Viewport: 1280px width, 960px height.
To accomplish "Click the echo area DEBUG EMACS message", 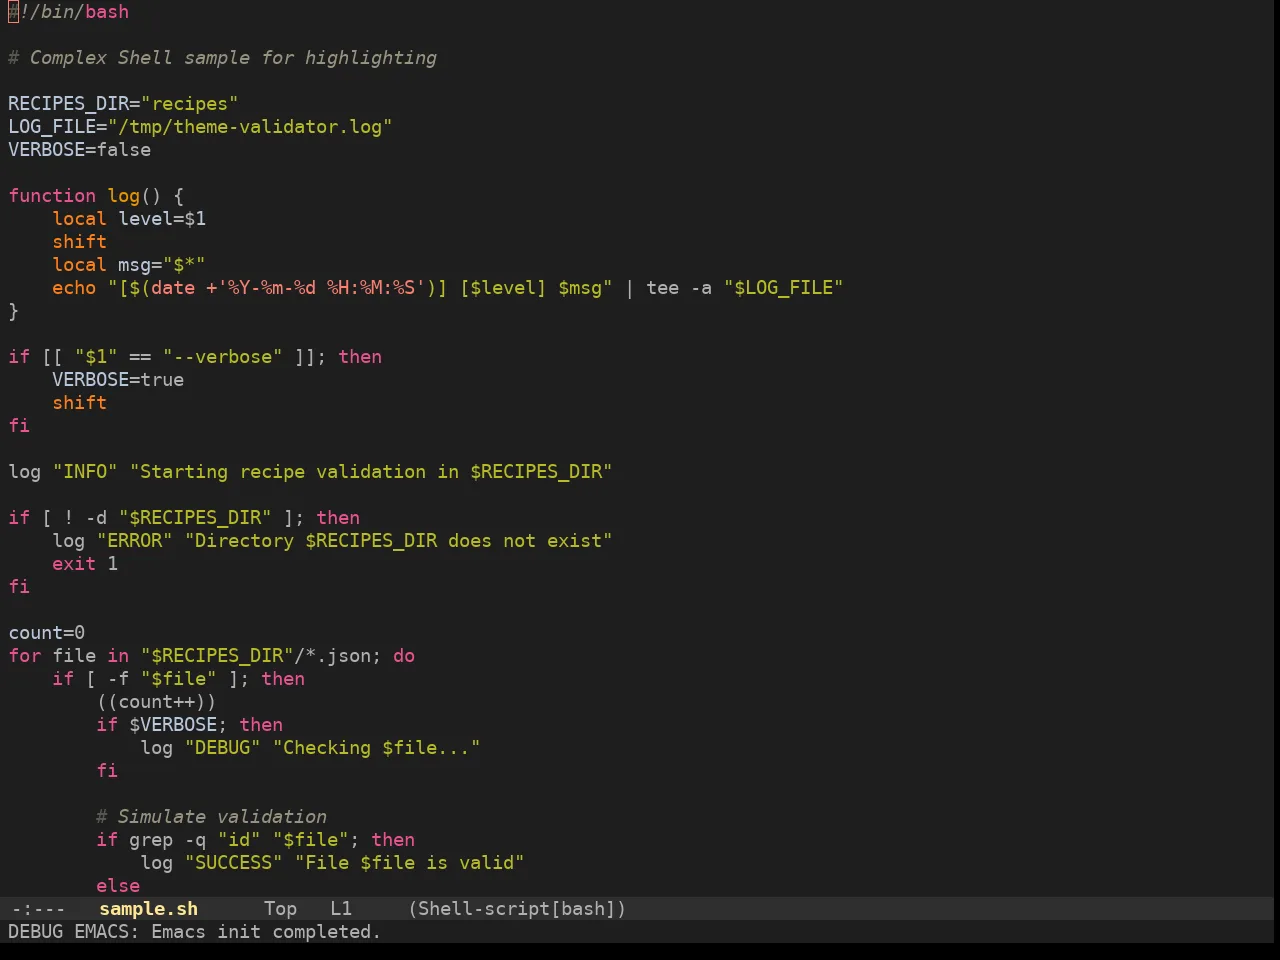I will (195, 931).
